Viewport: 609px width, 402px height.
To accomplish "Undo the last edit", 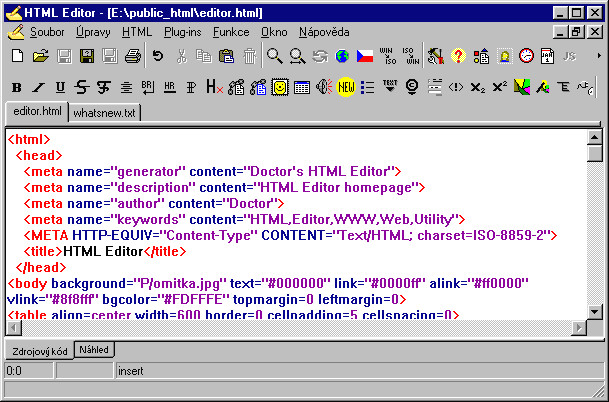I will tap(158, 56).
